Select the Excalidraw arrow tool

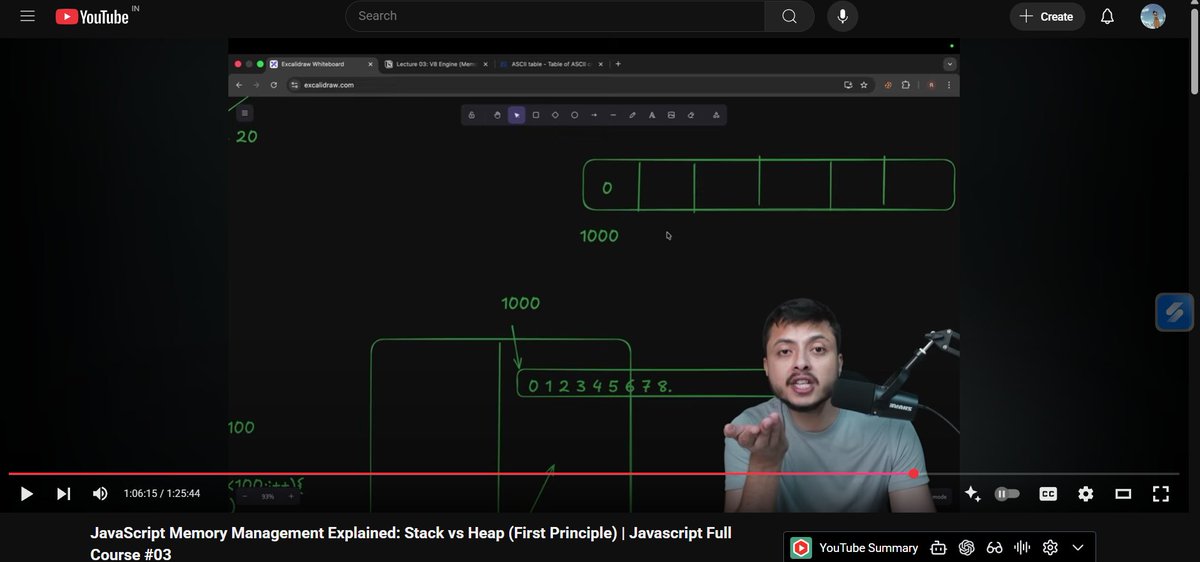(x=594, y=115)
